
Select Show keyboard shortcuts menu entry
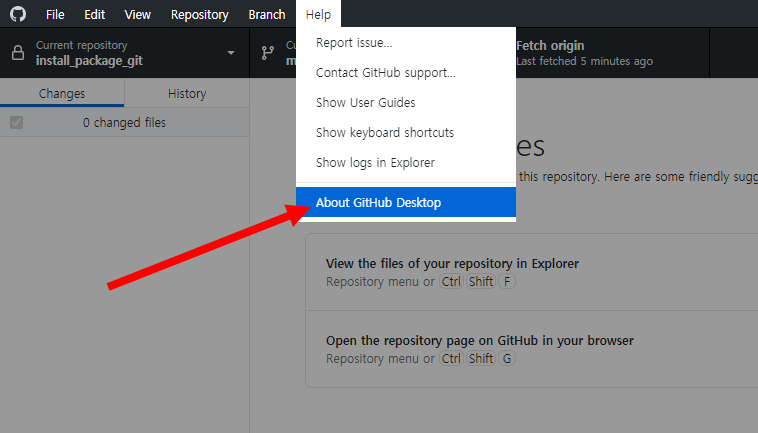(x=406, y=132)
